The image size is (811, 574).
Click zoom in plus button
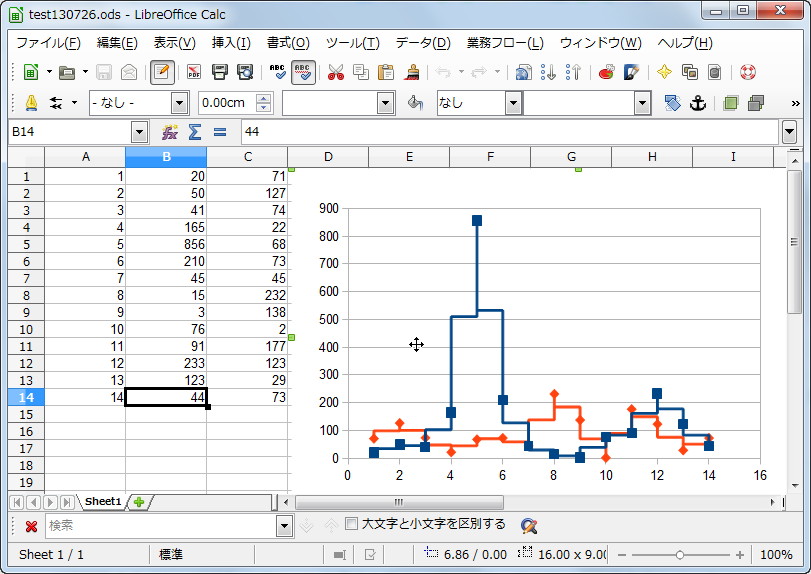pos(740,555)
